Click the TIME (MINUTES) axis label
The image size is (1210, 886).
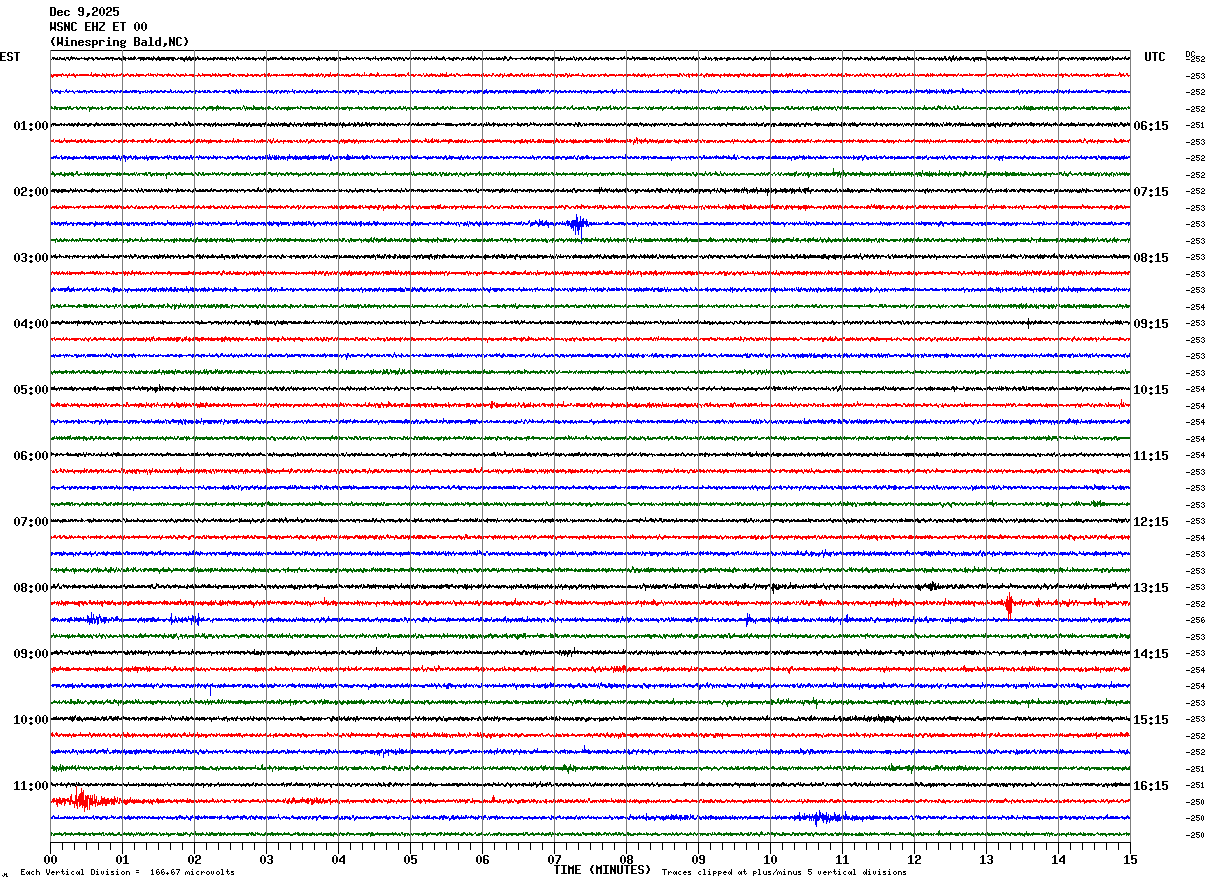pos(602,870)
